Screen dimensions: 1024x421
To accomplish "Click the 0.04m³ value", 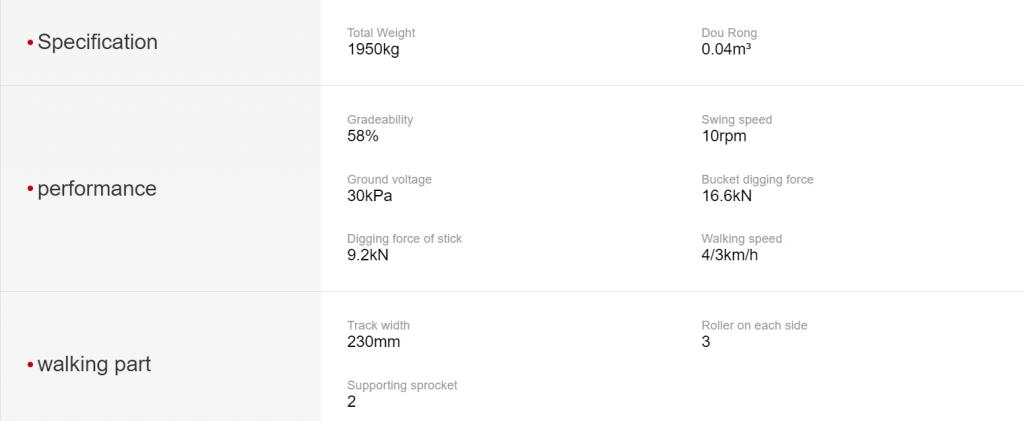I will coord(726,50).
